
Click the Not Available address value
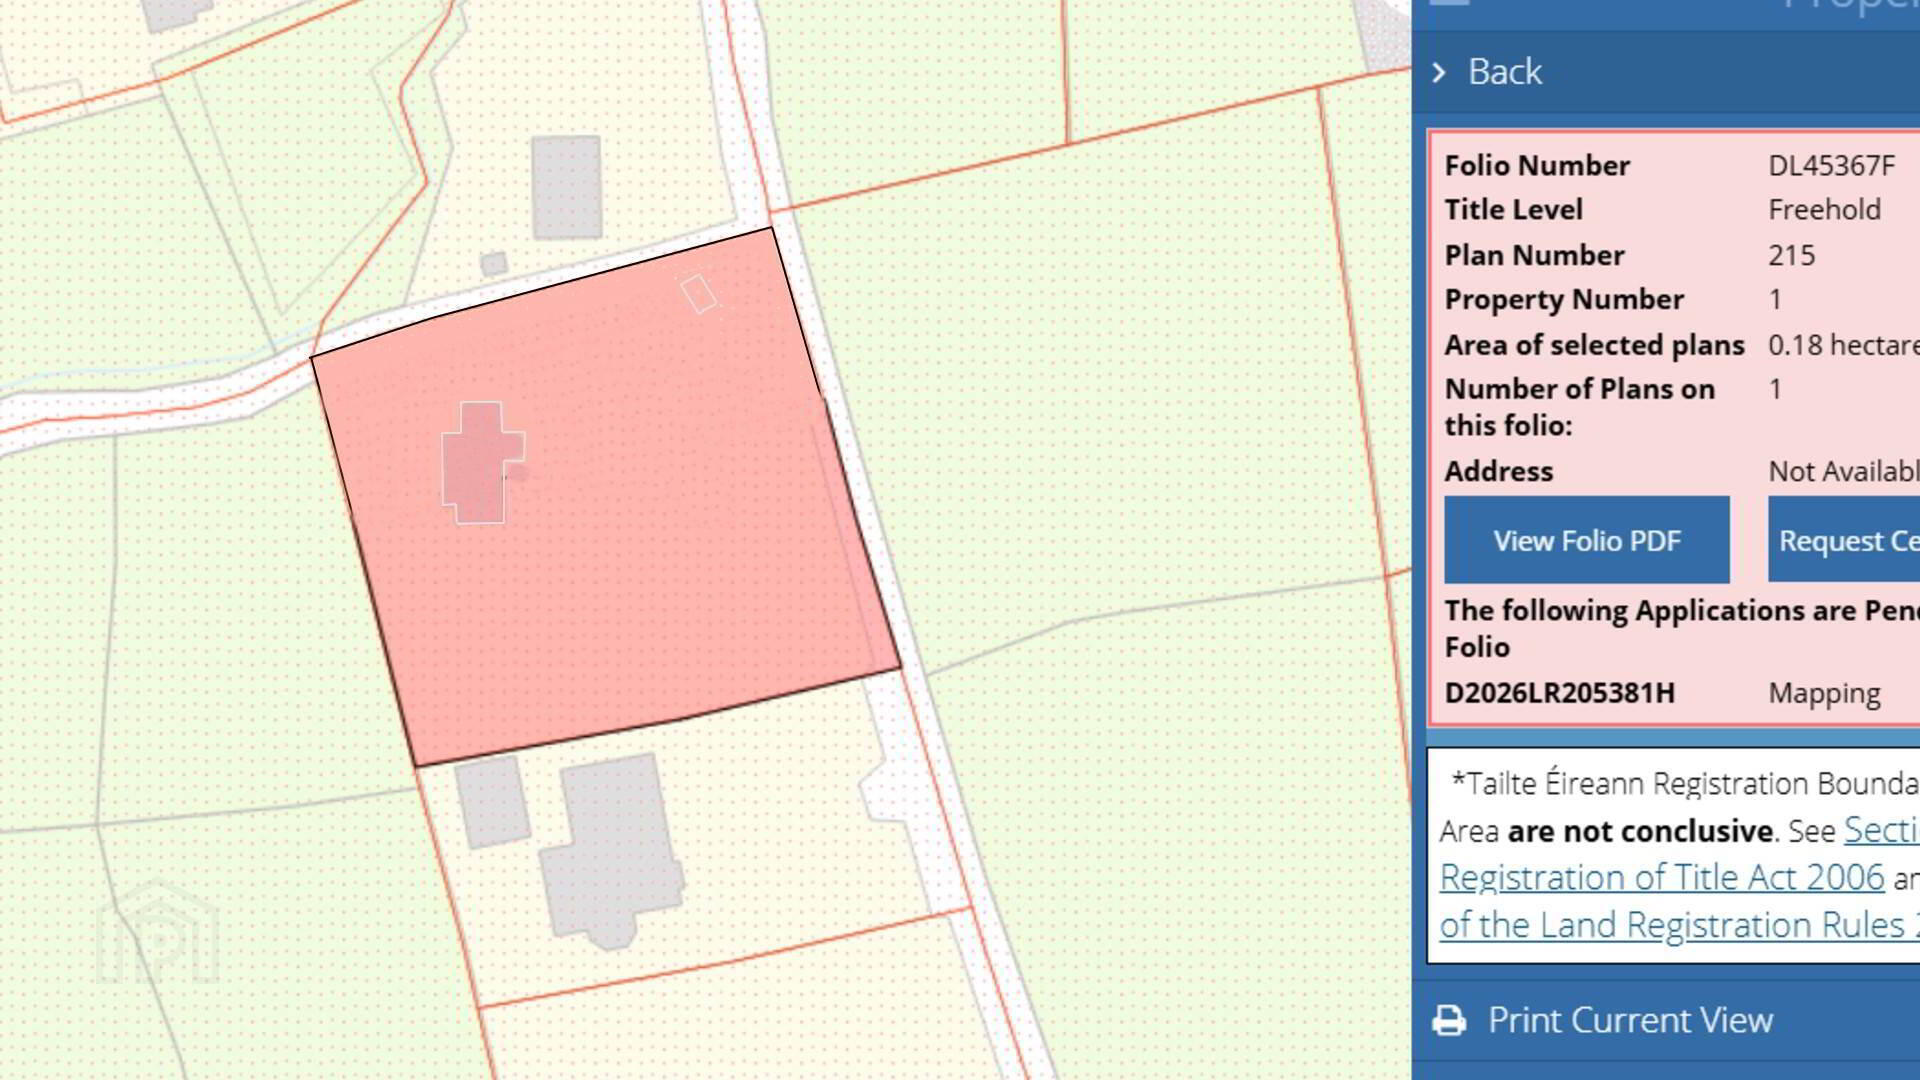click(x=1844, y=471)
